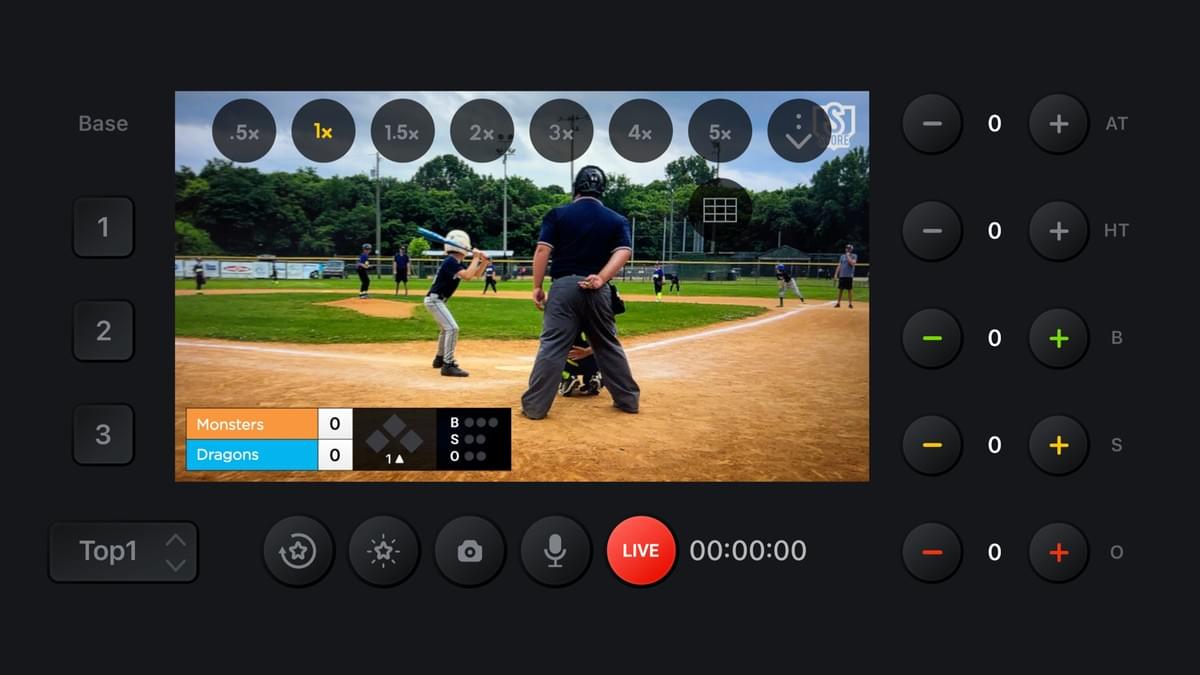Click the Dragons score cell on overlay
Screen dimensions: 1200x675
335,454
